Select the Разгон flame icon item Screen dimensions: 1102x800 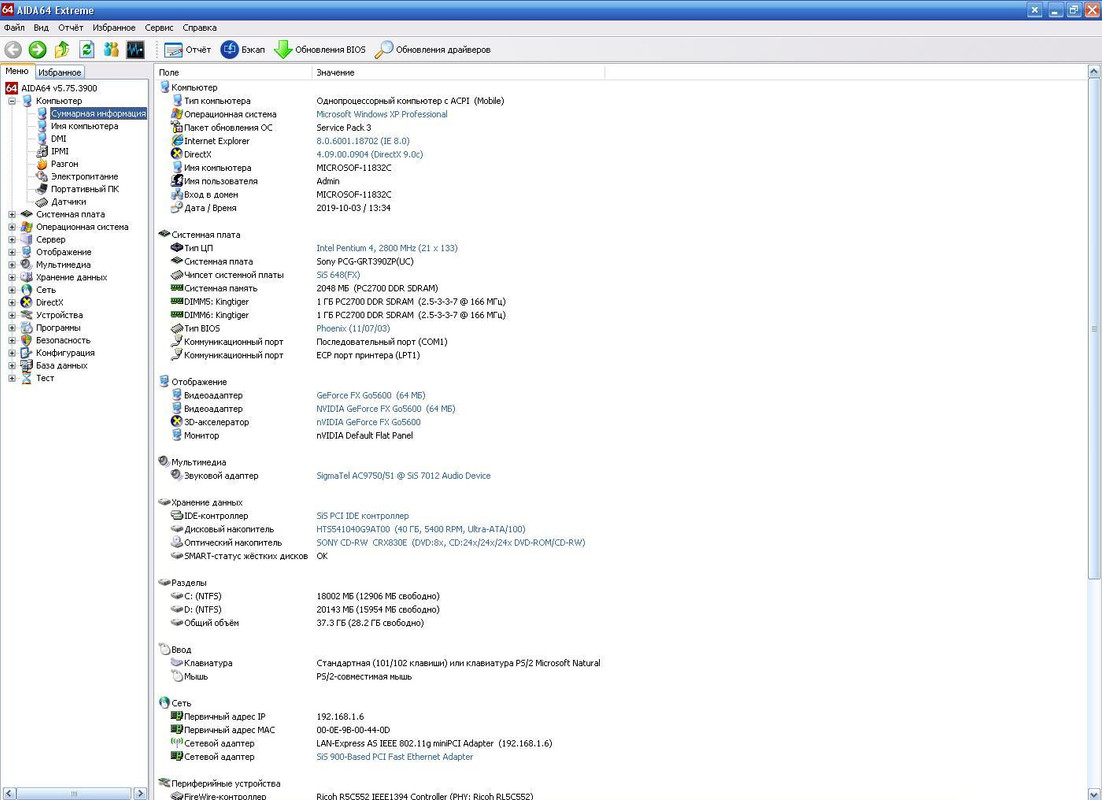42,164
